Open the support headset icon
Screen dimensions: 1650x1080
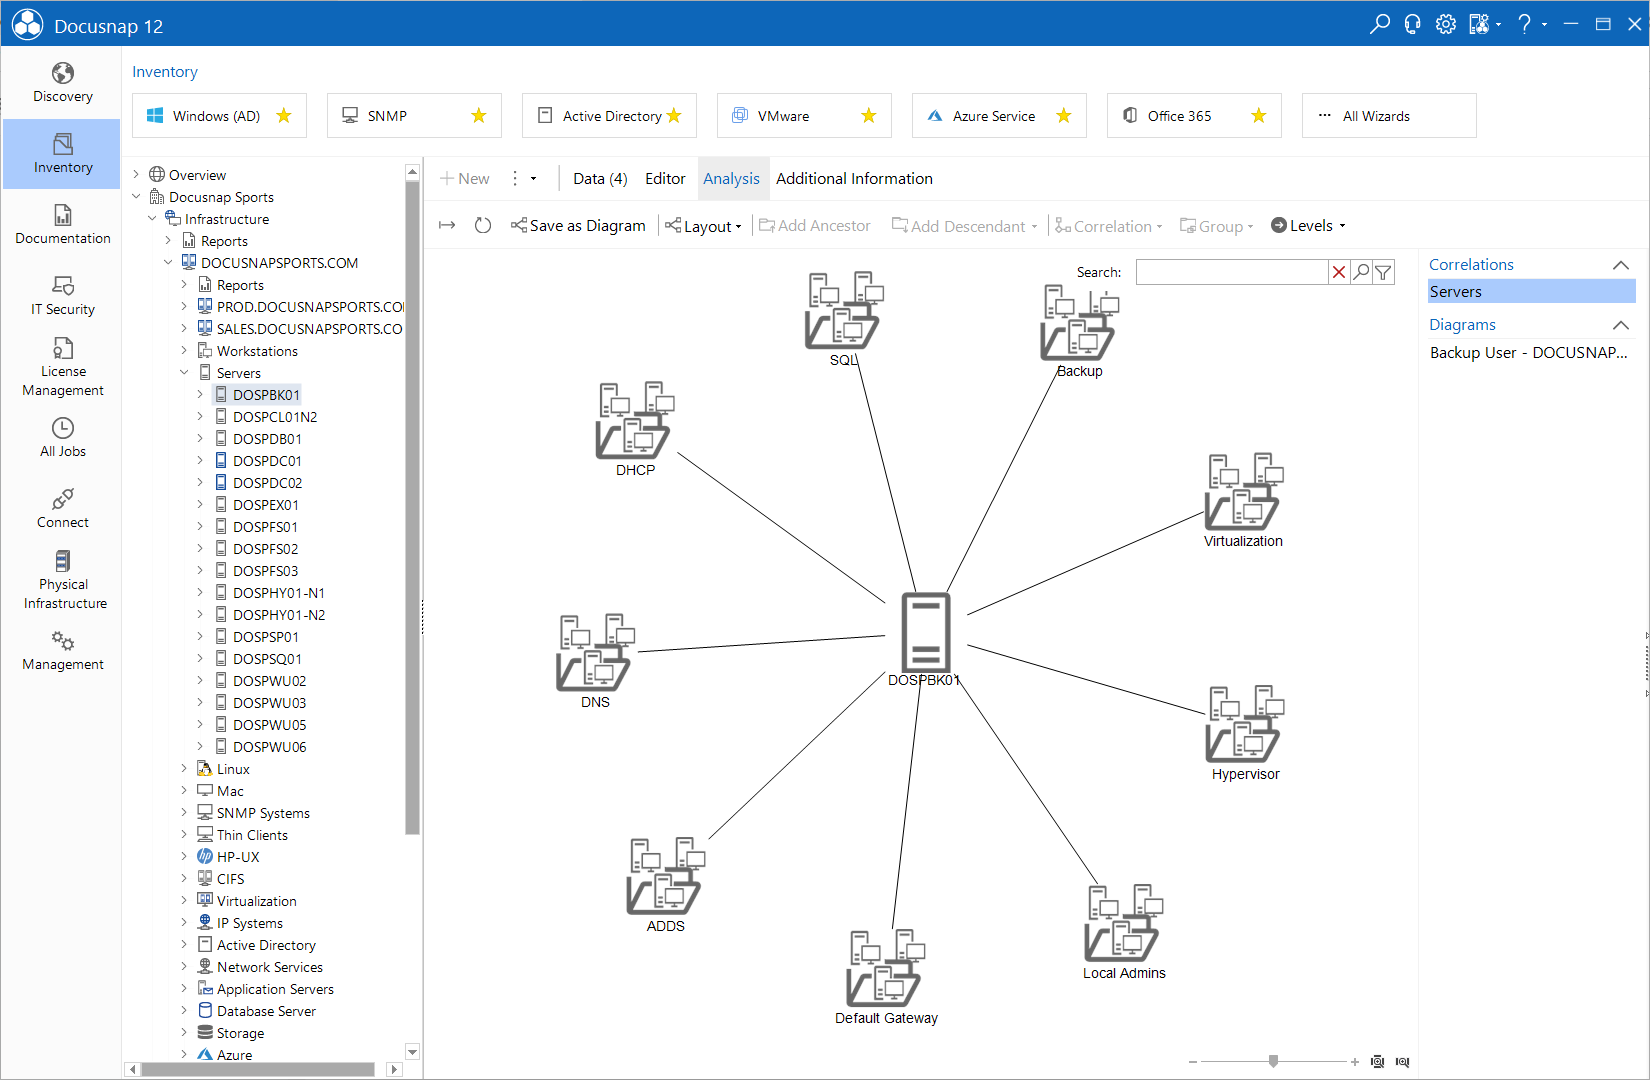tap(1412, 24)
